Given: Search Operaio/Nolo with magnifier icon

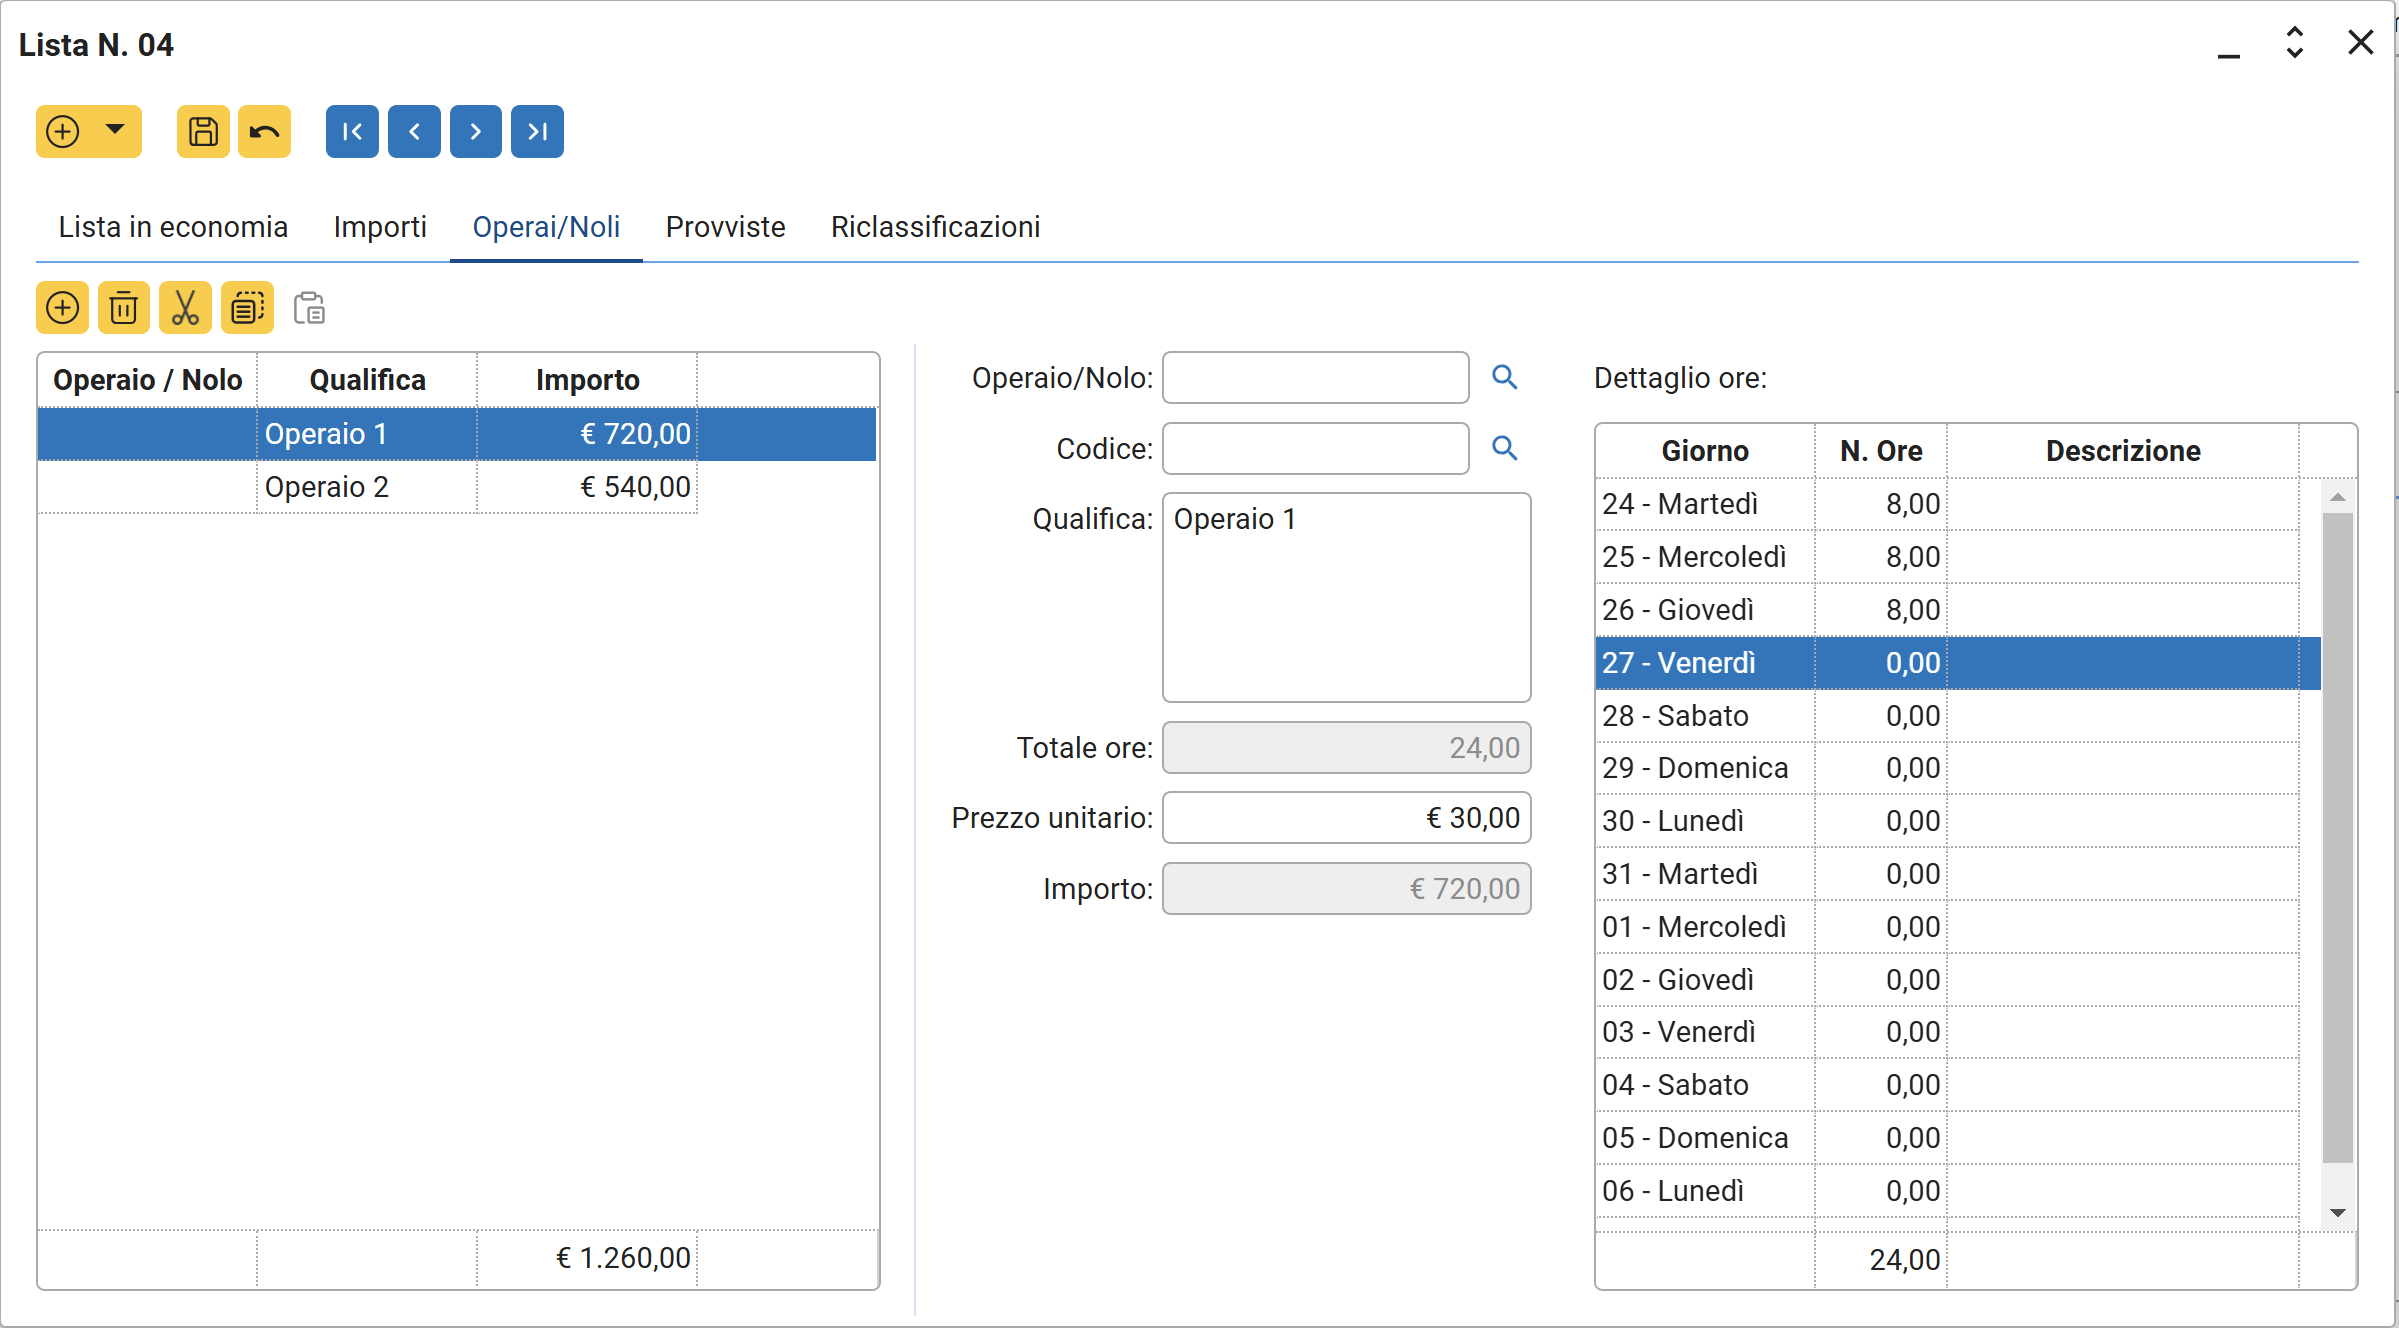Looking at the screenshot, I should 1504,377.
